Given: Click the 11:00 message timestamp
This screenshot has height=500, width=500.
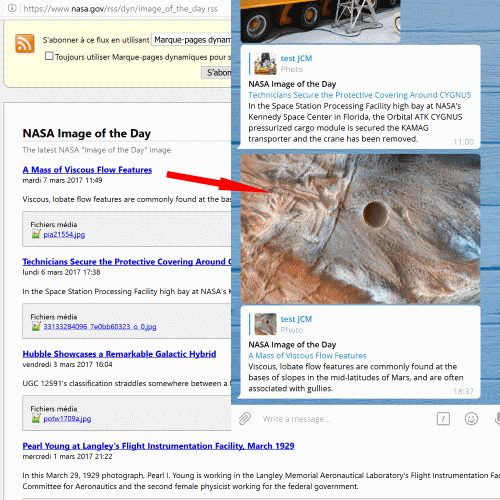Looking at the screenshot, I should tap(463, 142).
